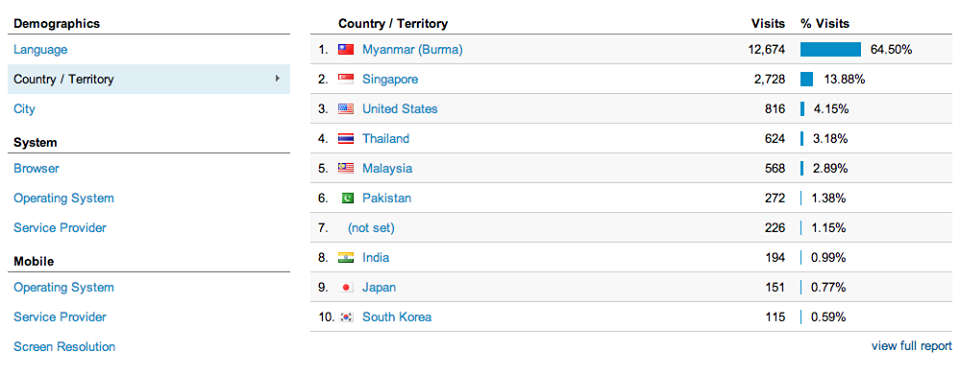The image size is (960, 374).
Task: Open the Myanmar (Burma) country link
Action: [412, 50]
